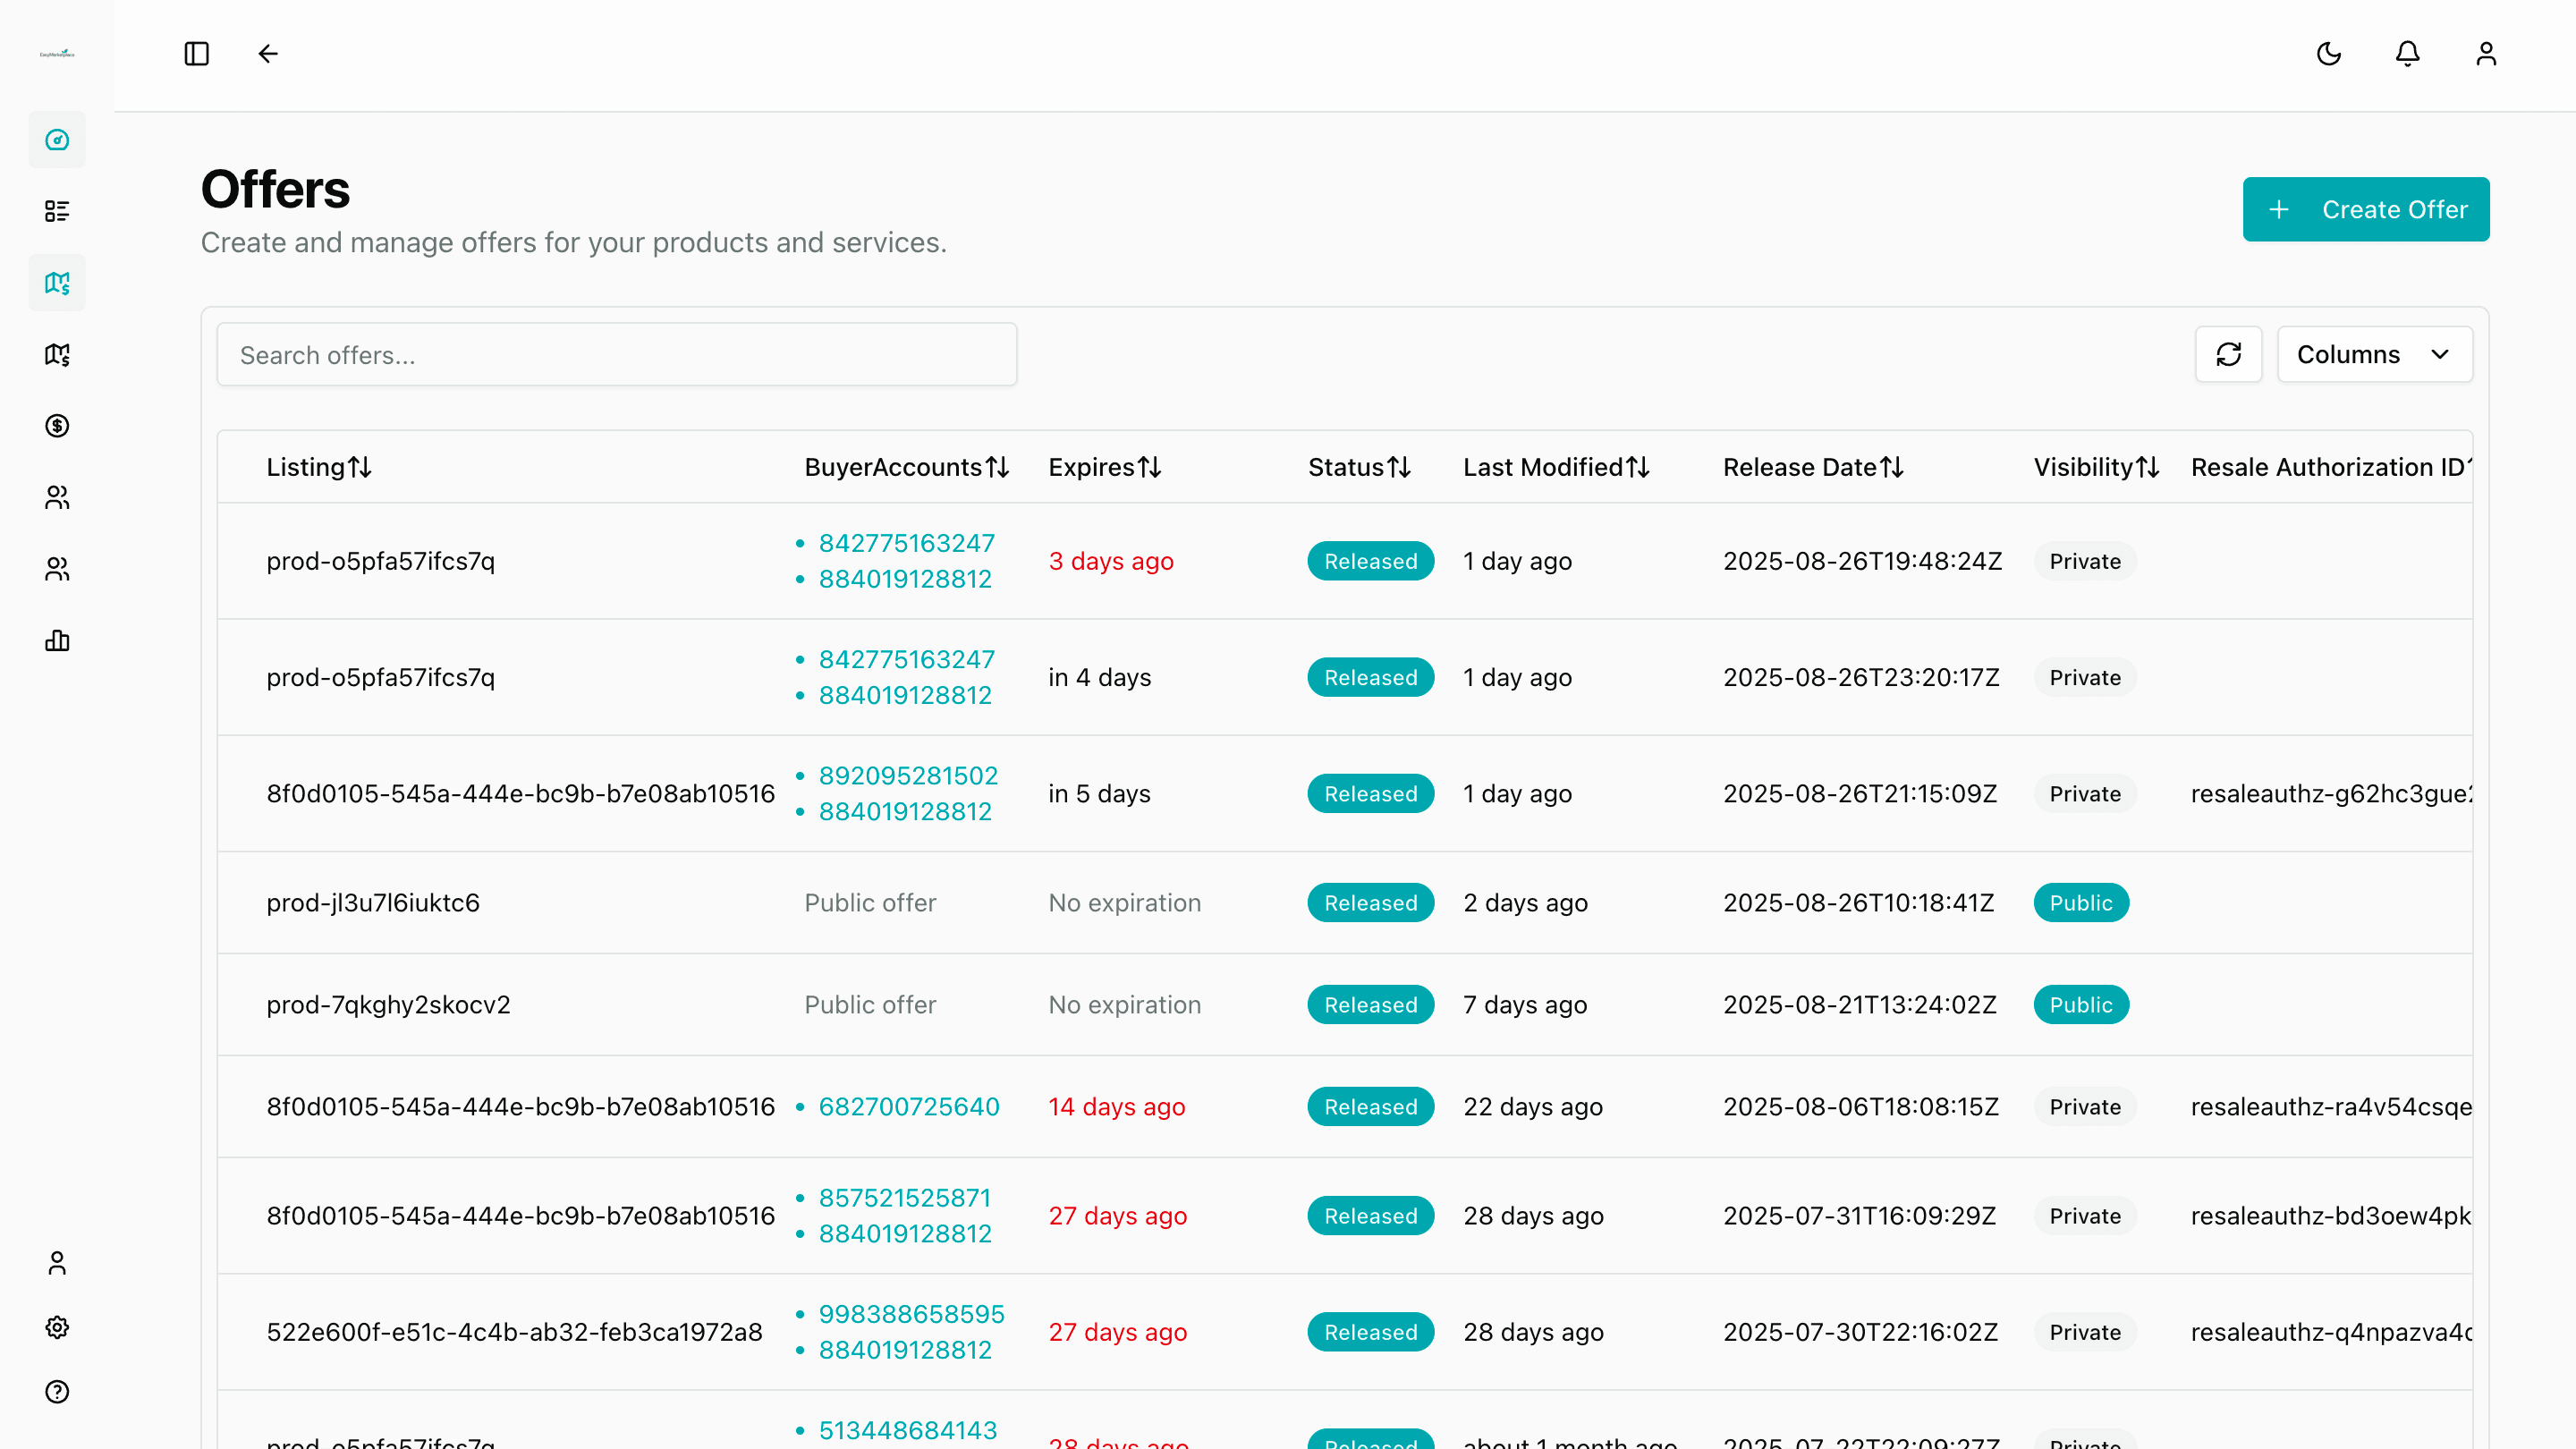Open the help question mark icon

click(57, 1392)
